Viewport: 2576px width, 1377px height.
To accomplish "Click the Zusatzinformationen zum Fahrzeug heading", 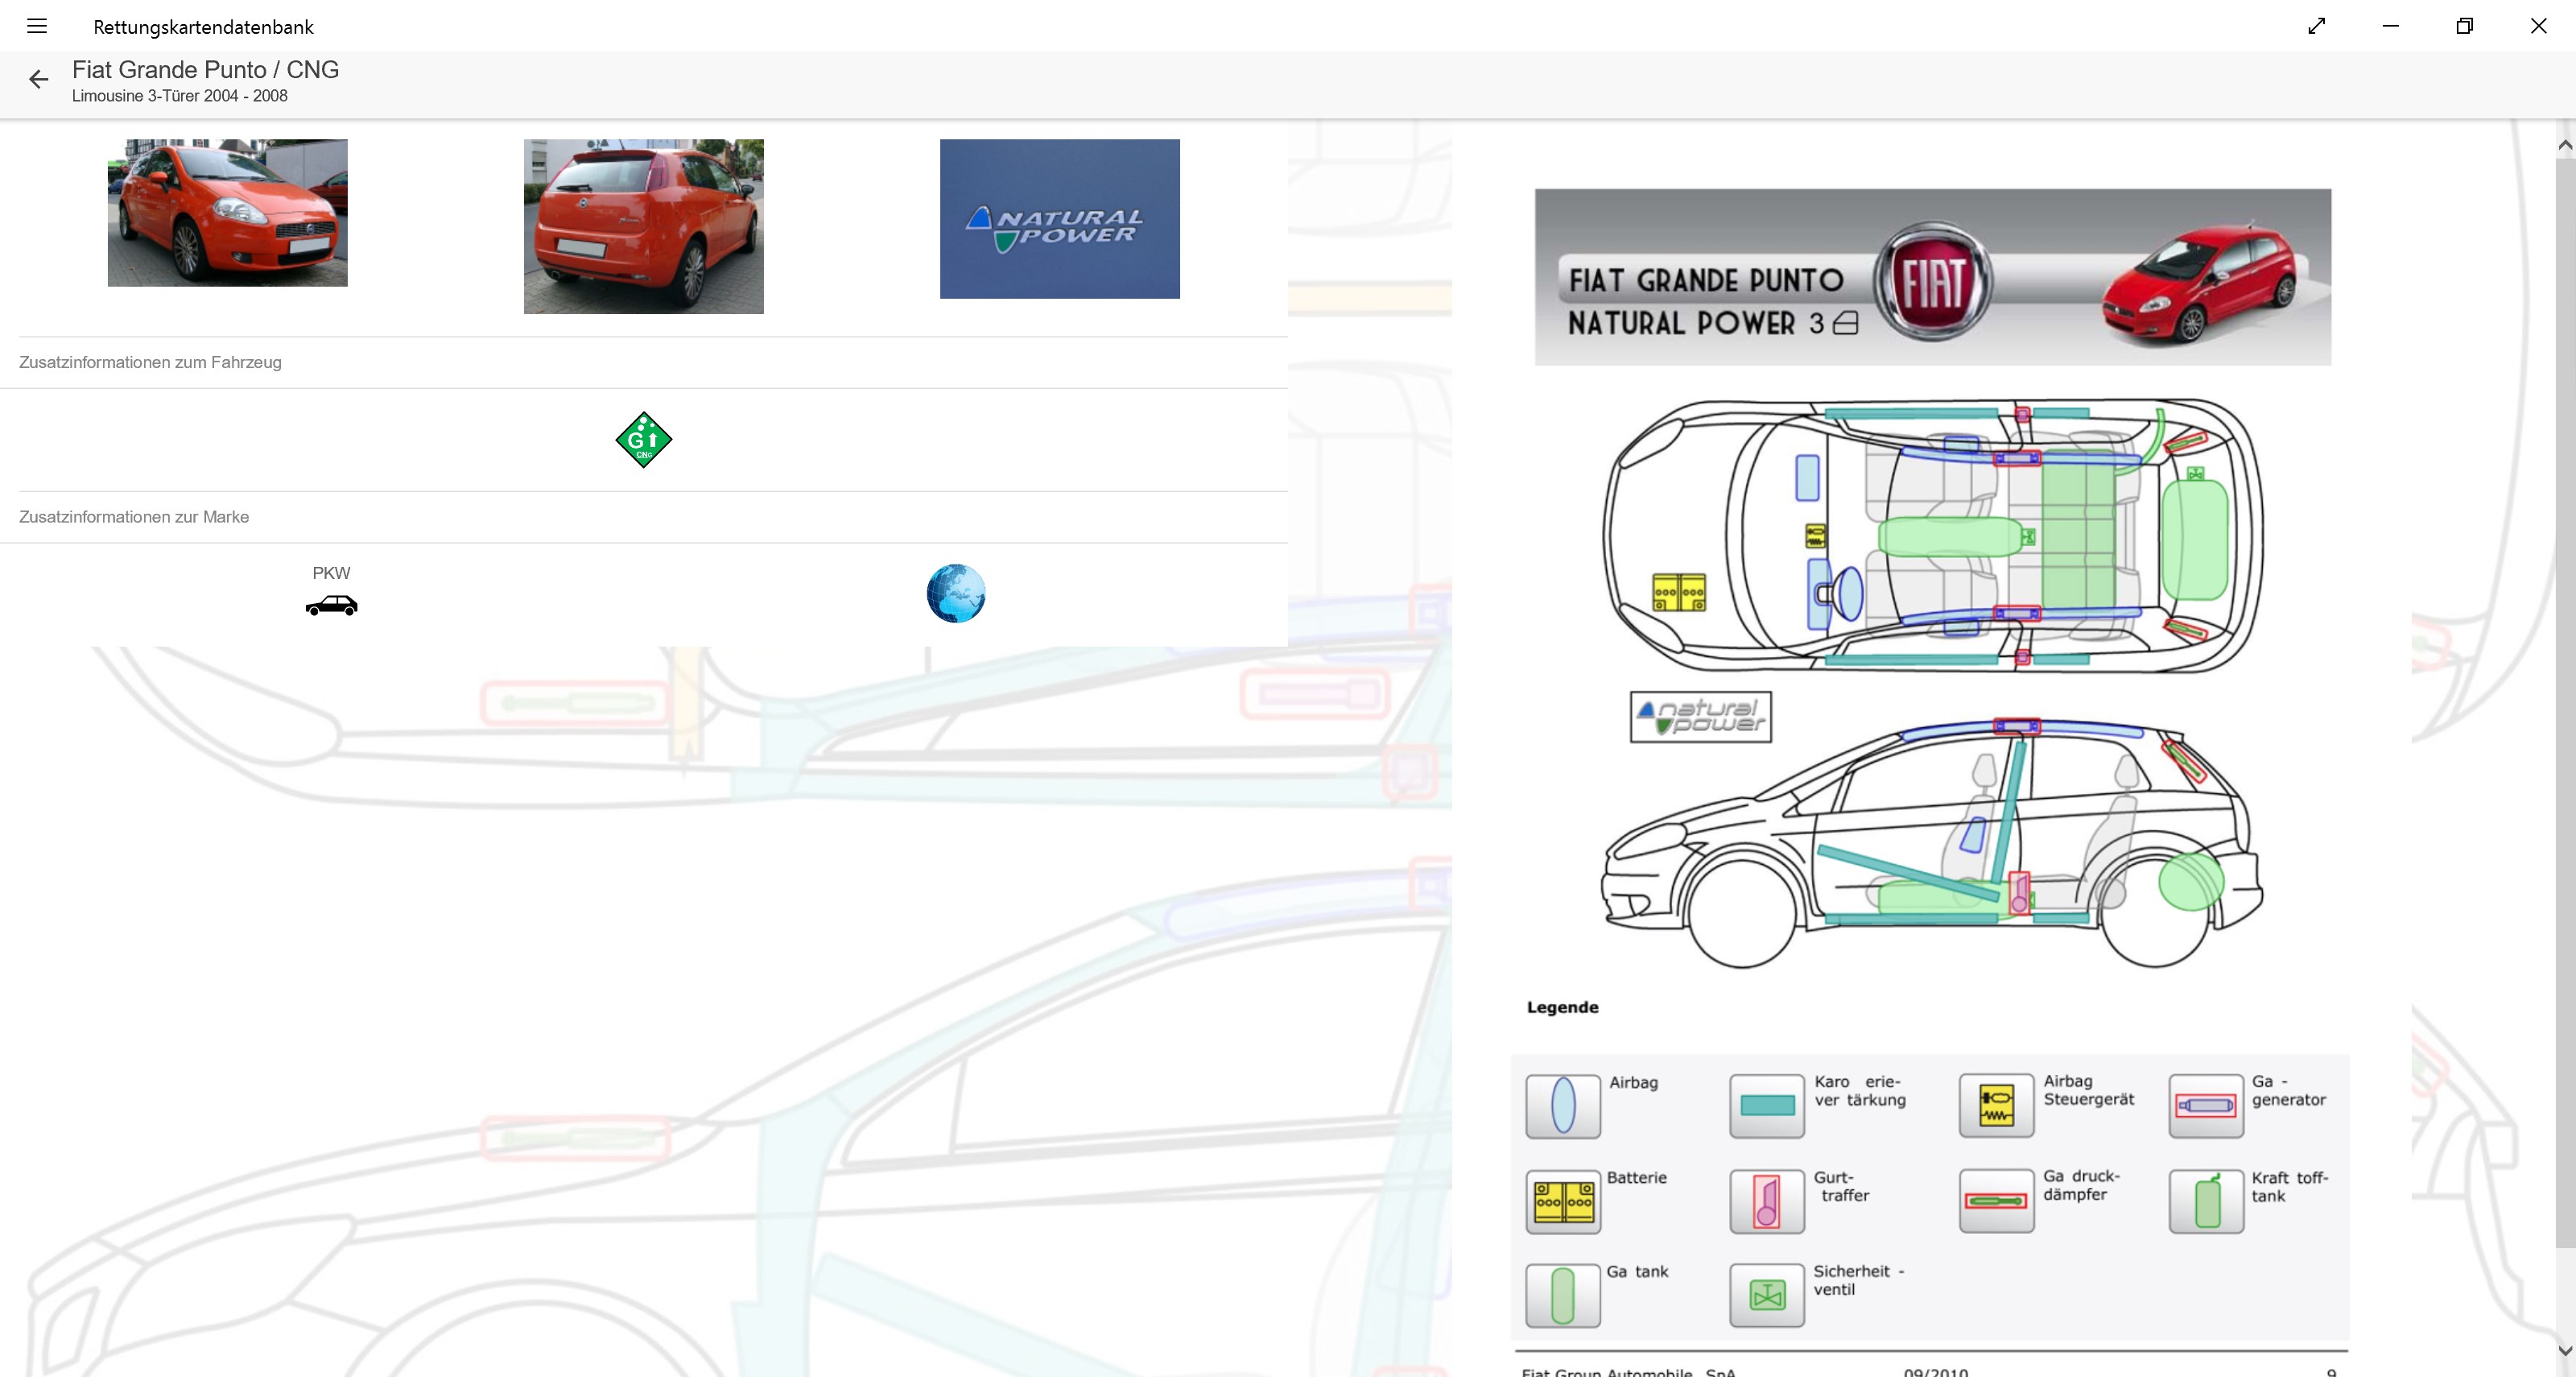I will 150,362.
